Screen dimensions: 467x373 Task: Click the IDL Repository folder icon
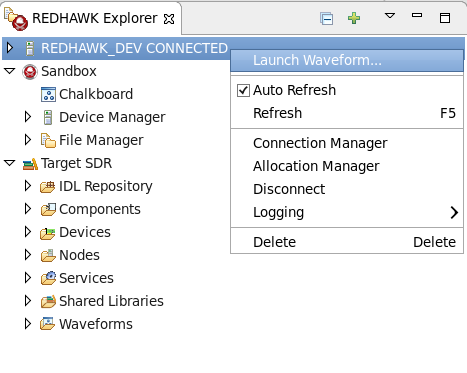(x=48, y=187)
